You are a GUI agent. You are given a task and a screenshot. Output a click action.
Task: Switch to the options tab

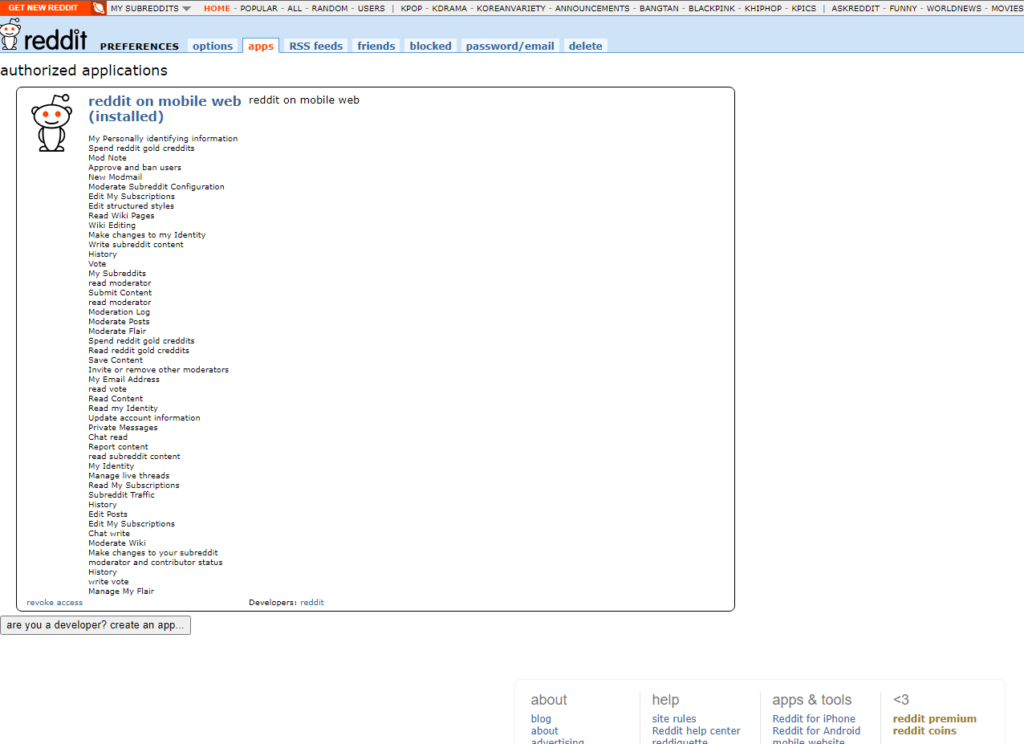pyautogui.click(x=212, y=46)
